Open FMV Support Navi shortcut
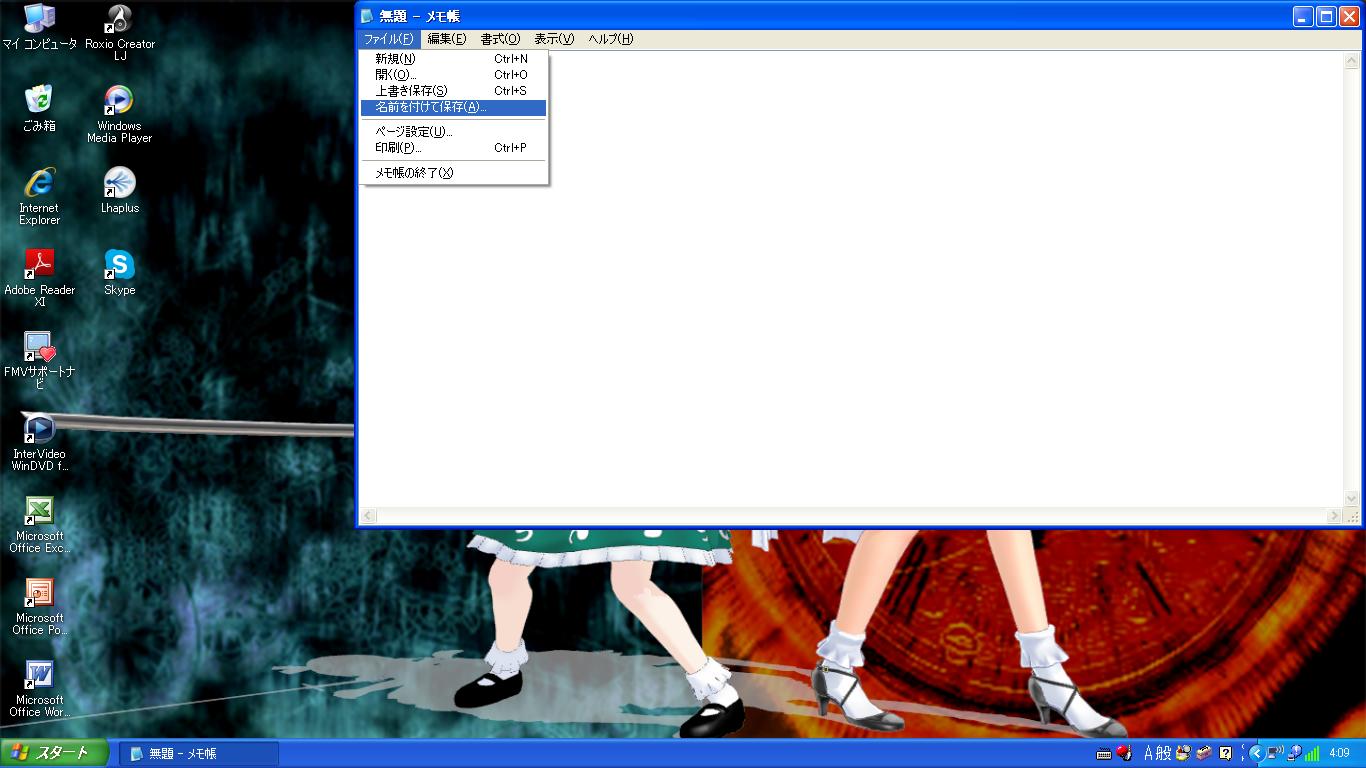Viewport: 1366px width, 768px height. 39,360
